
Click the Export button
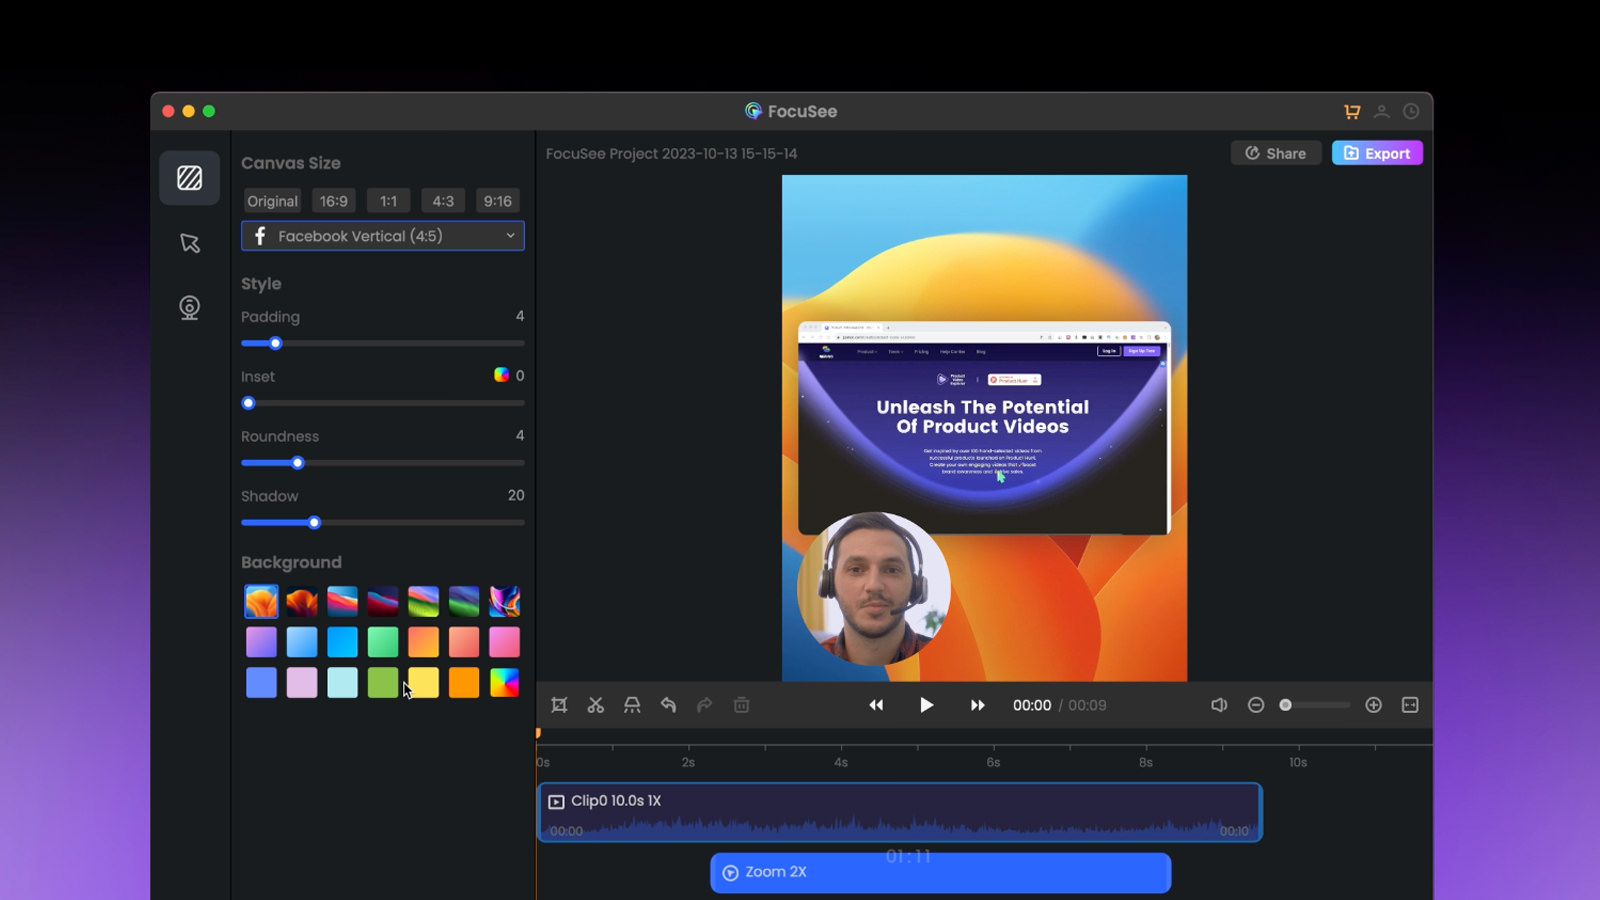click(1376, 153)
